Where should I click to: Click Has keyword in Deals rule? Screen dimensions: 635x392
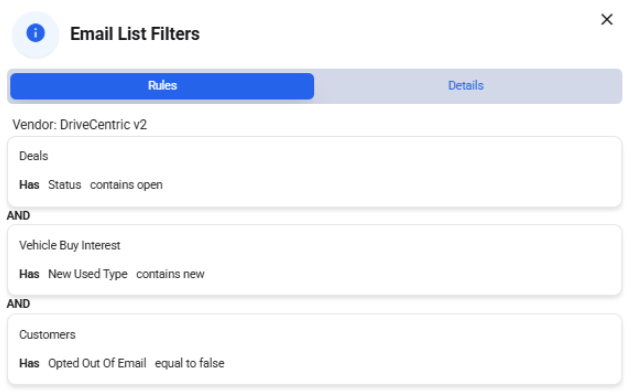[x=29, y=185]
